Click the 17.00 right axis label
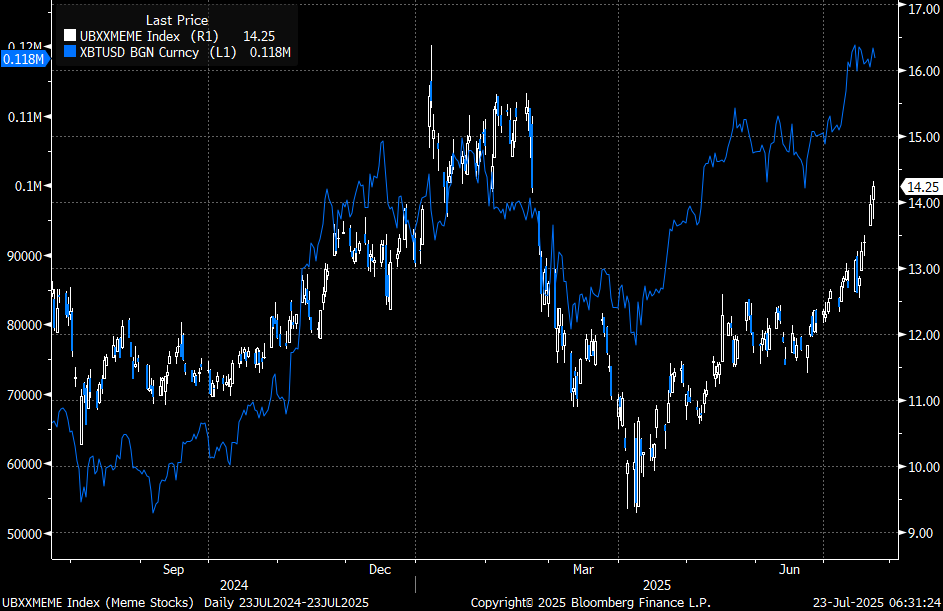This screenshot has height=611, width=943. pyautogui.click(x=924, y=9)
